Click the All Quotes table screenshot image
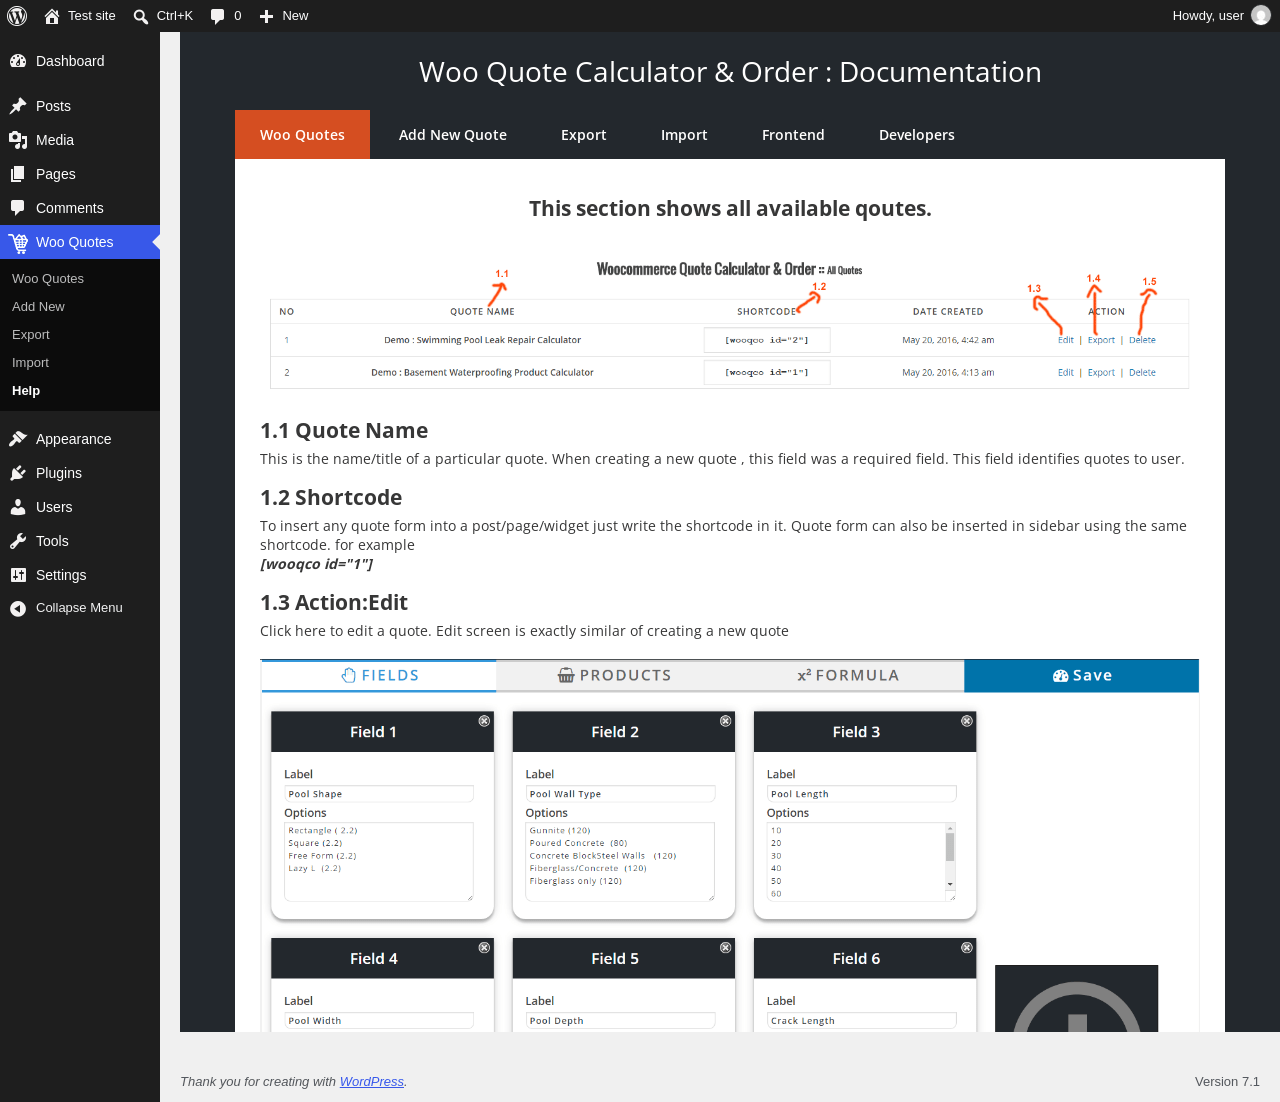This screenshot has width=1280, height=1102. click(730, 325)
